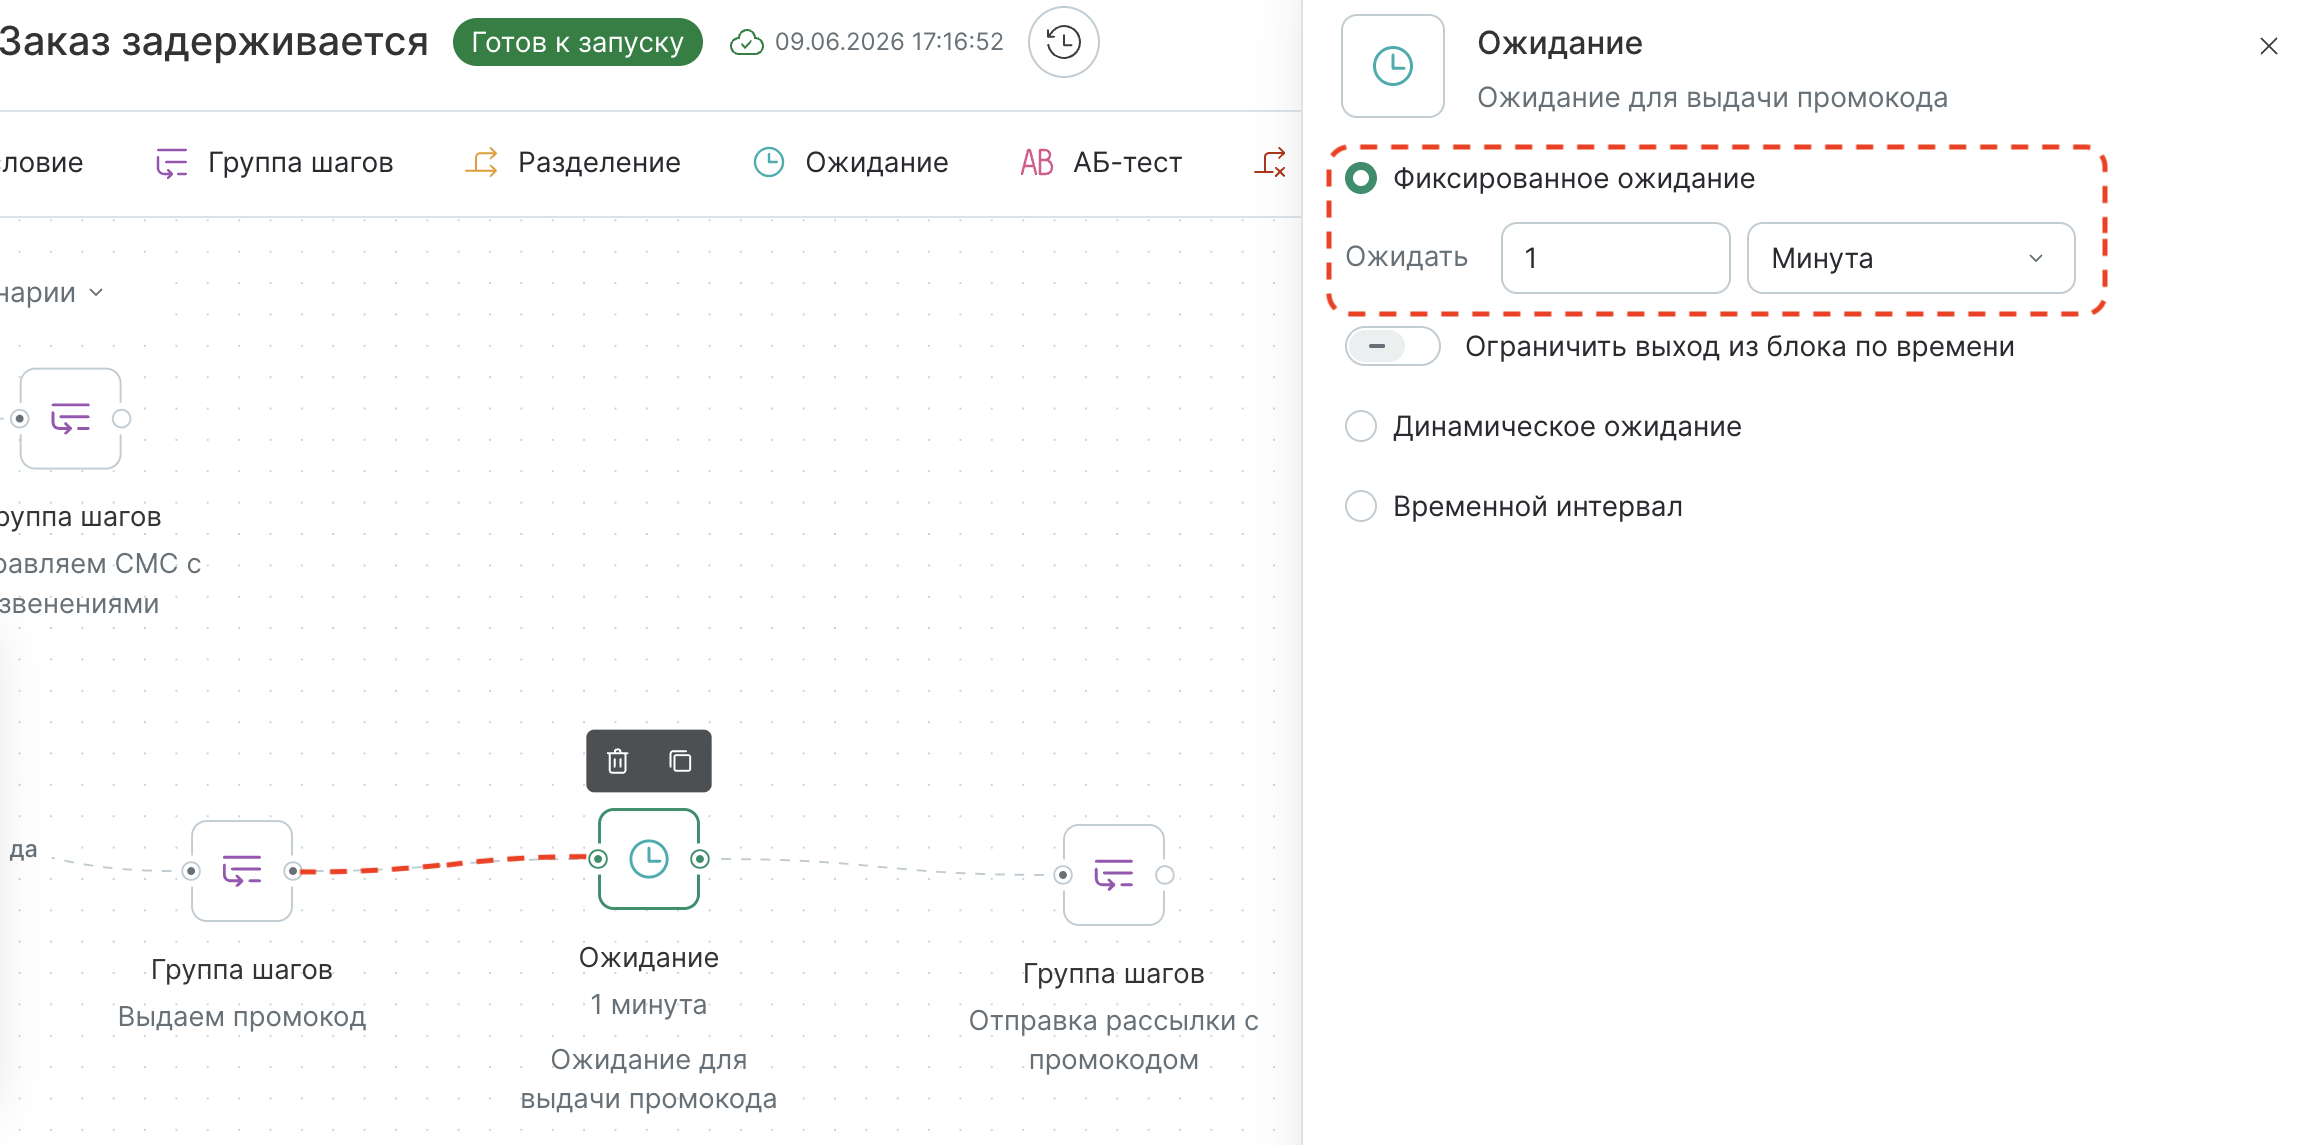This screenshot has height=1145, width=2307.
Task: Click the Ожидание title in the panel header
Action: point(1560,43)
